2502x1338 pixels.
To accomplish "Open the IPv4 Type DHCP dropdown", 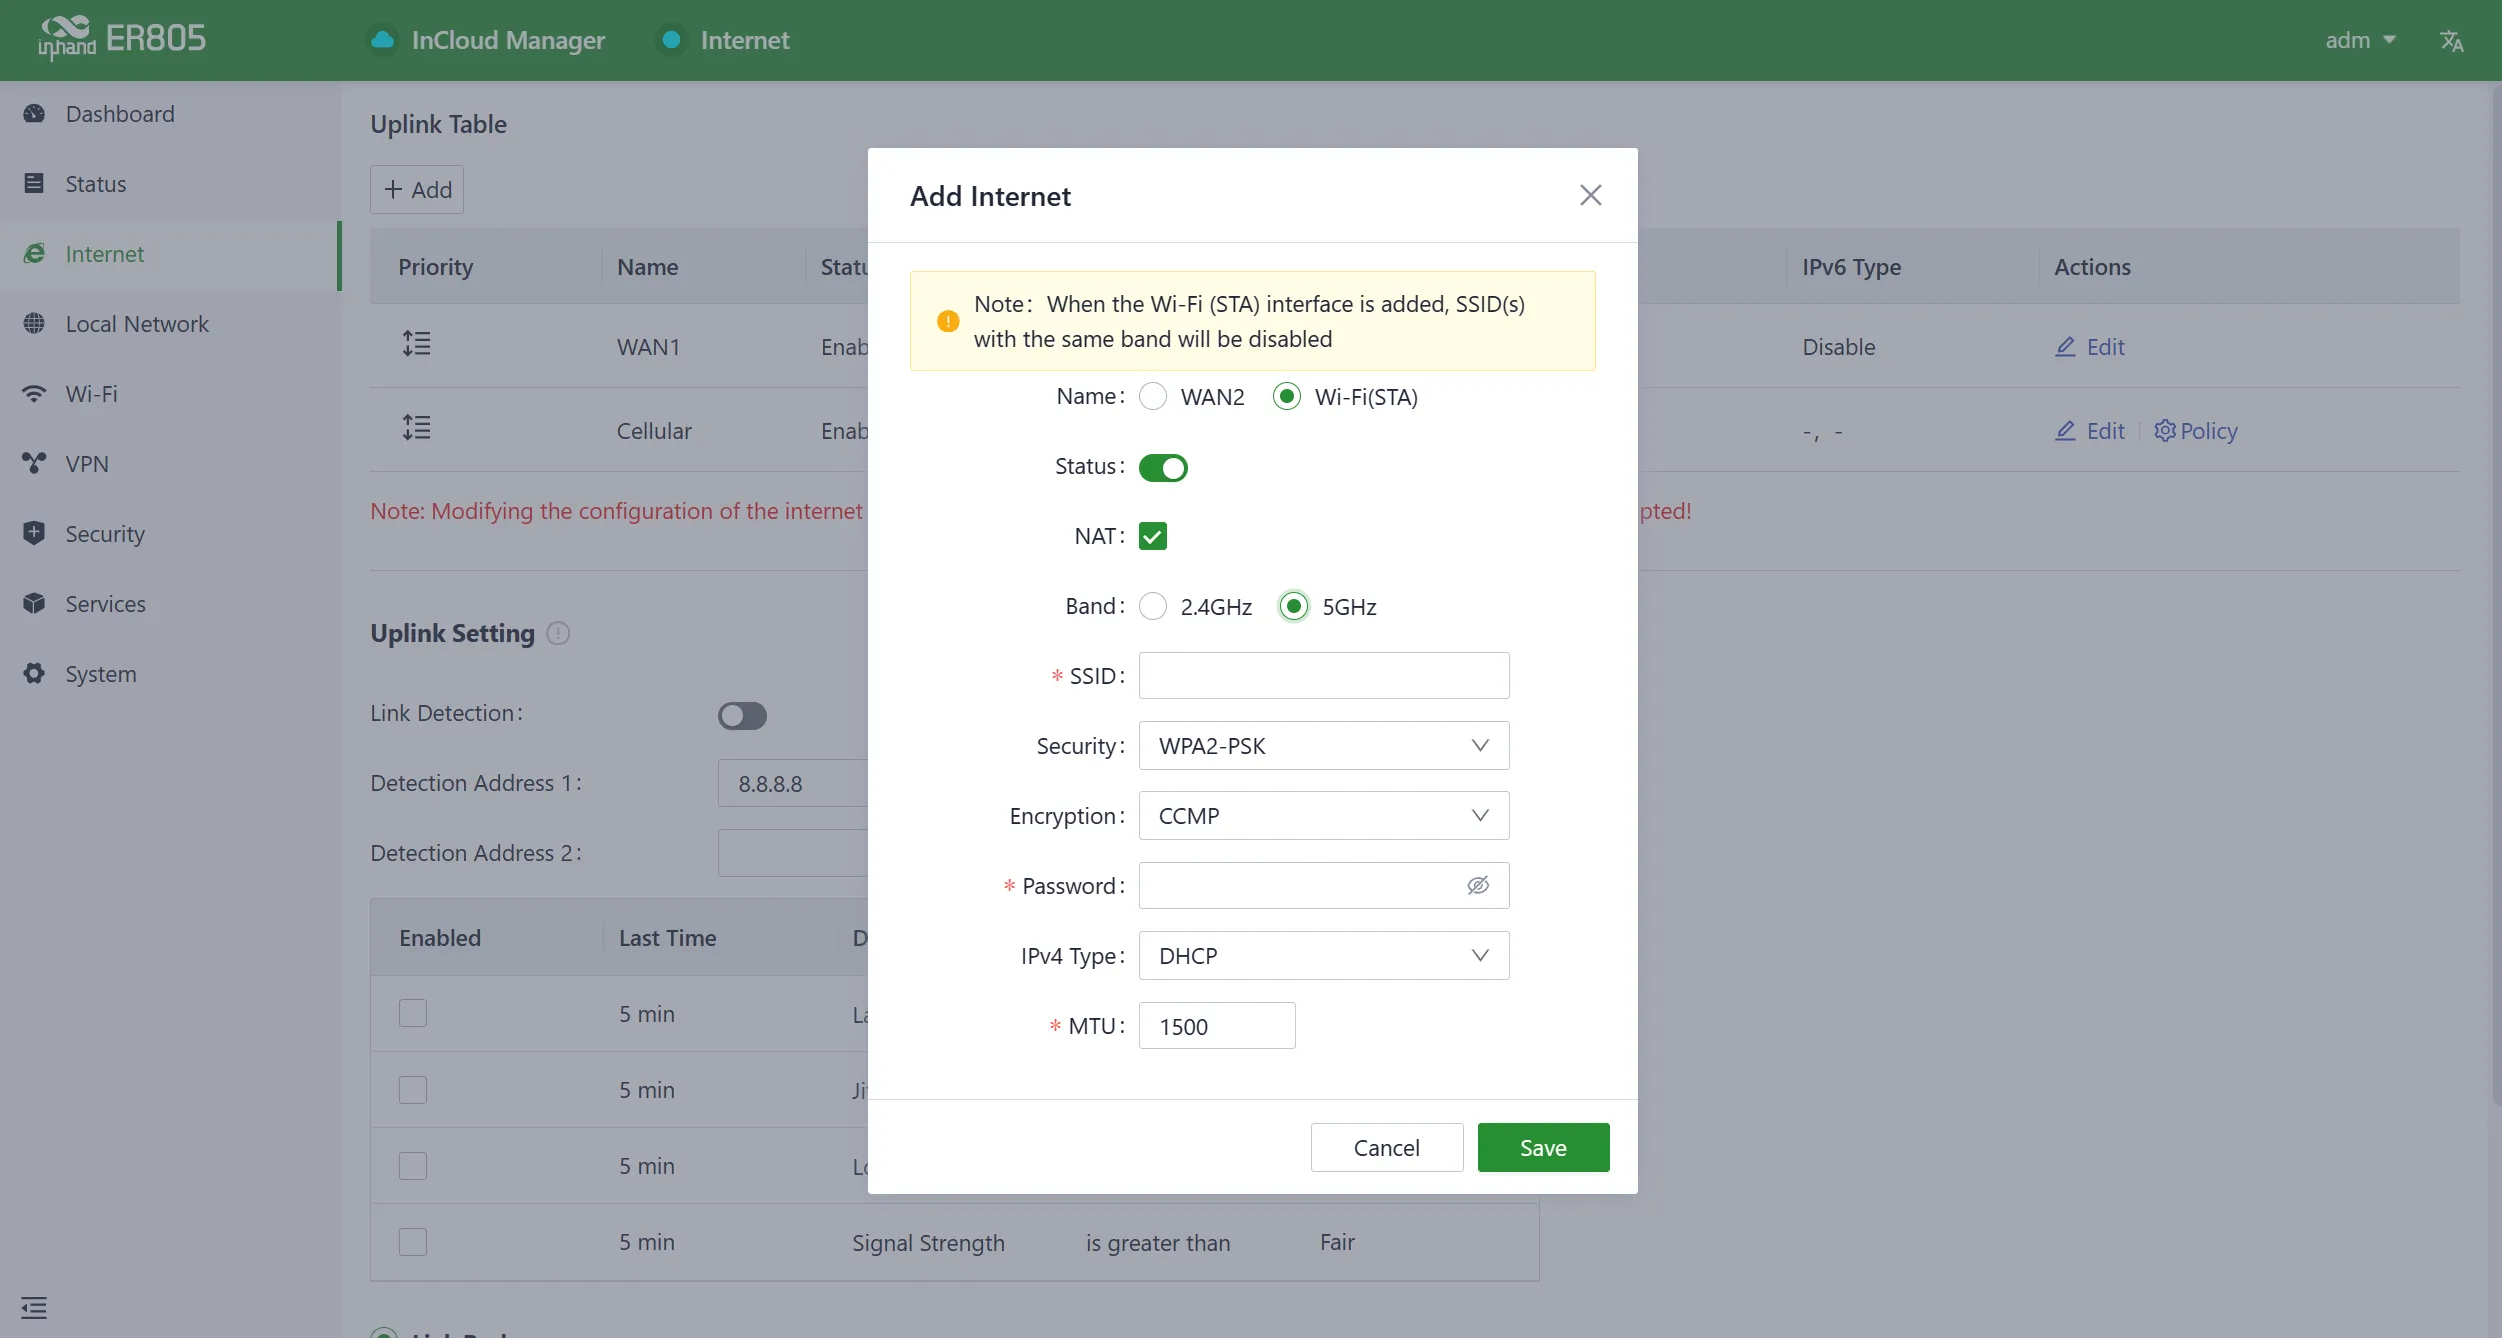I will click(x=1324, y=956).
